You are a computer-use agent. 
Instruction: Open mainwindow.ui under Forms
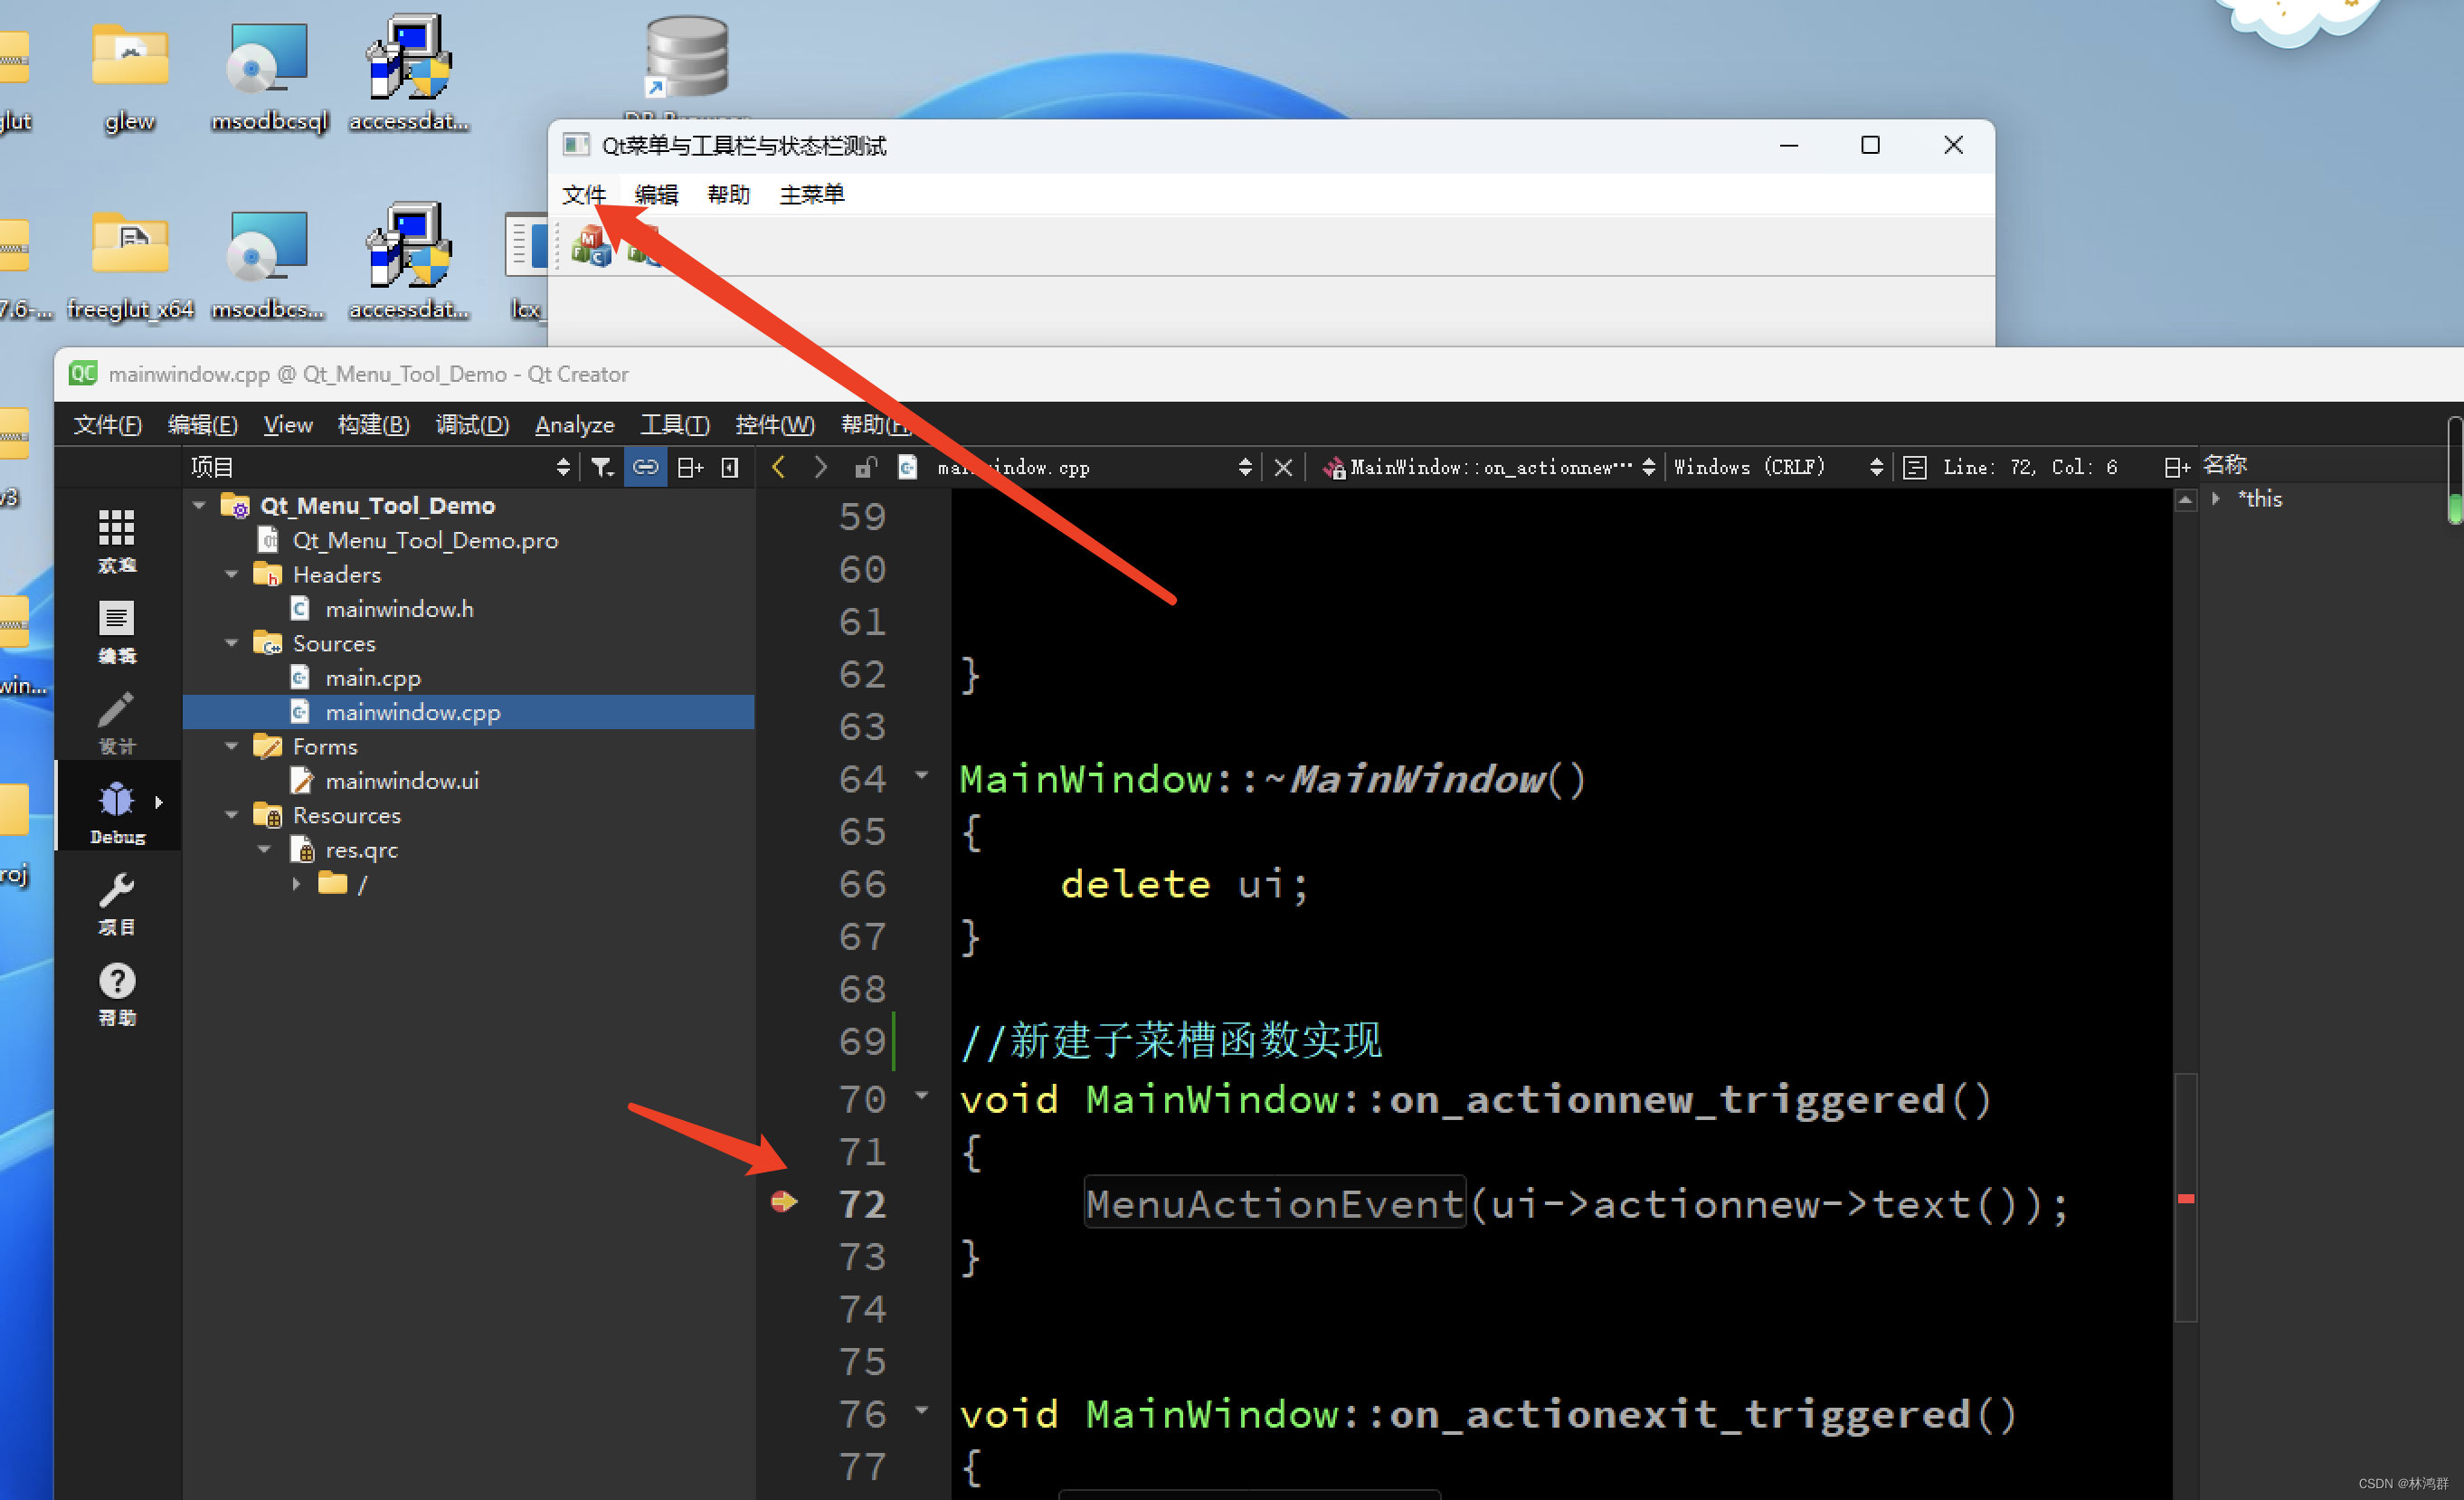click(401, 781)
